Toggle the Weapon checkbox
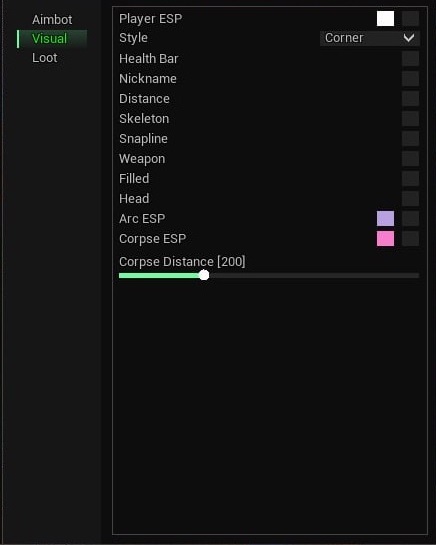This screenshot has height=545, width=436. 410,158
